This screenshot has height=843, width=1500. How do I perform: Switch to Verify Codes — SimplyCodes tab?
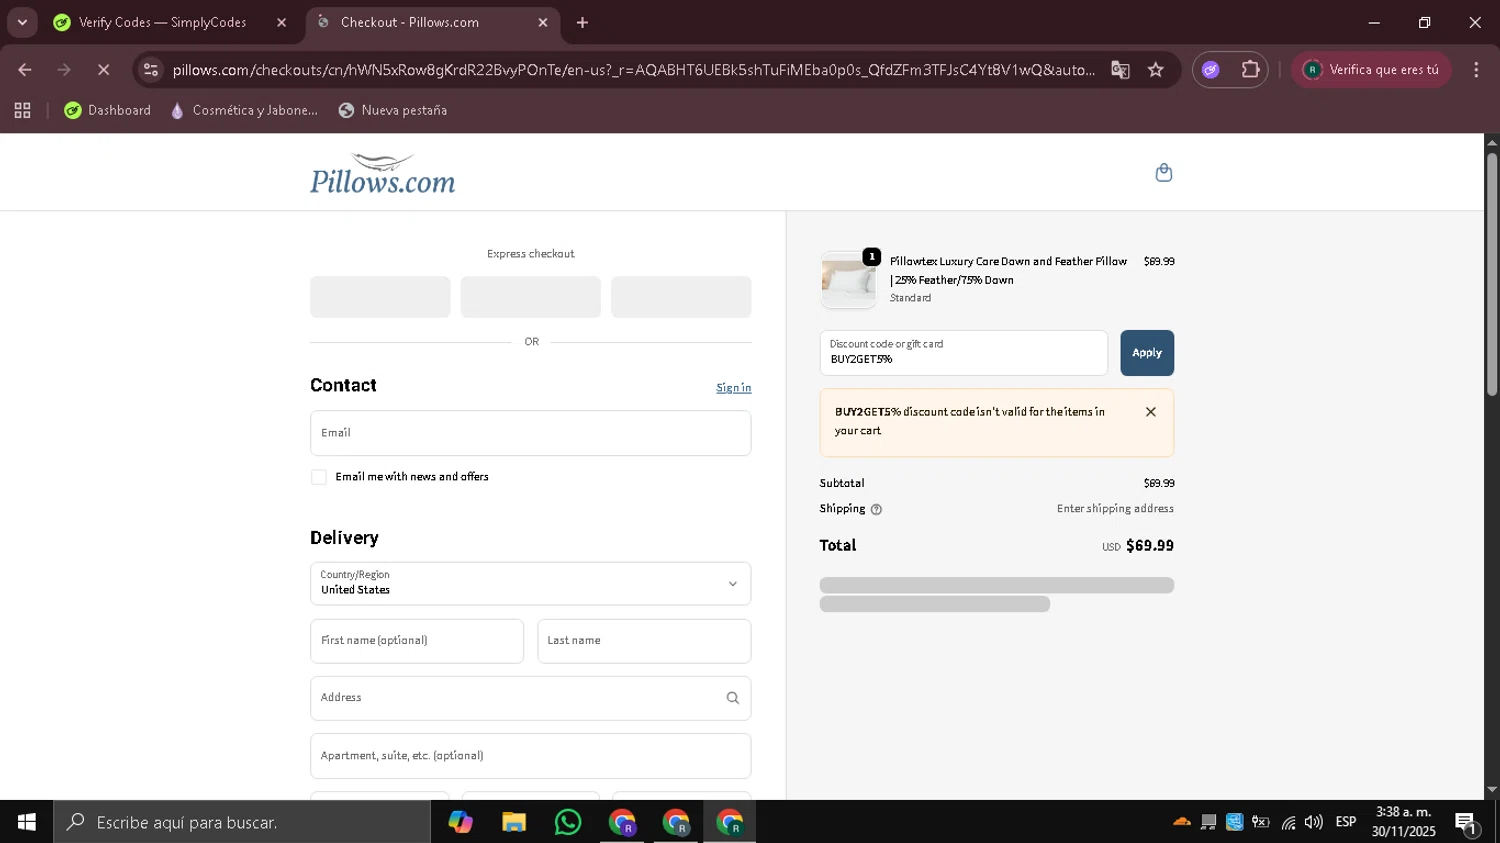click(172, 22)
